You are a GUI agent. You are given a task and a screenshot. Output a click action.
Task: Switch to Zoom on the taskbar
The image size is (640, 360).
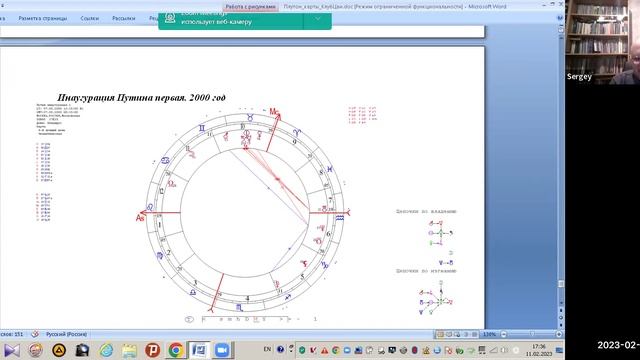pos(222,350)
